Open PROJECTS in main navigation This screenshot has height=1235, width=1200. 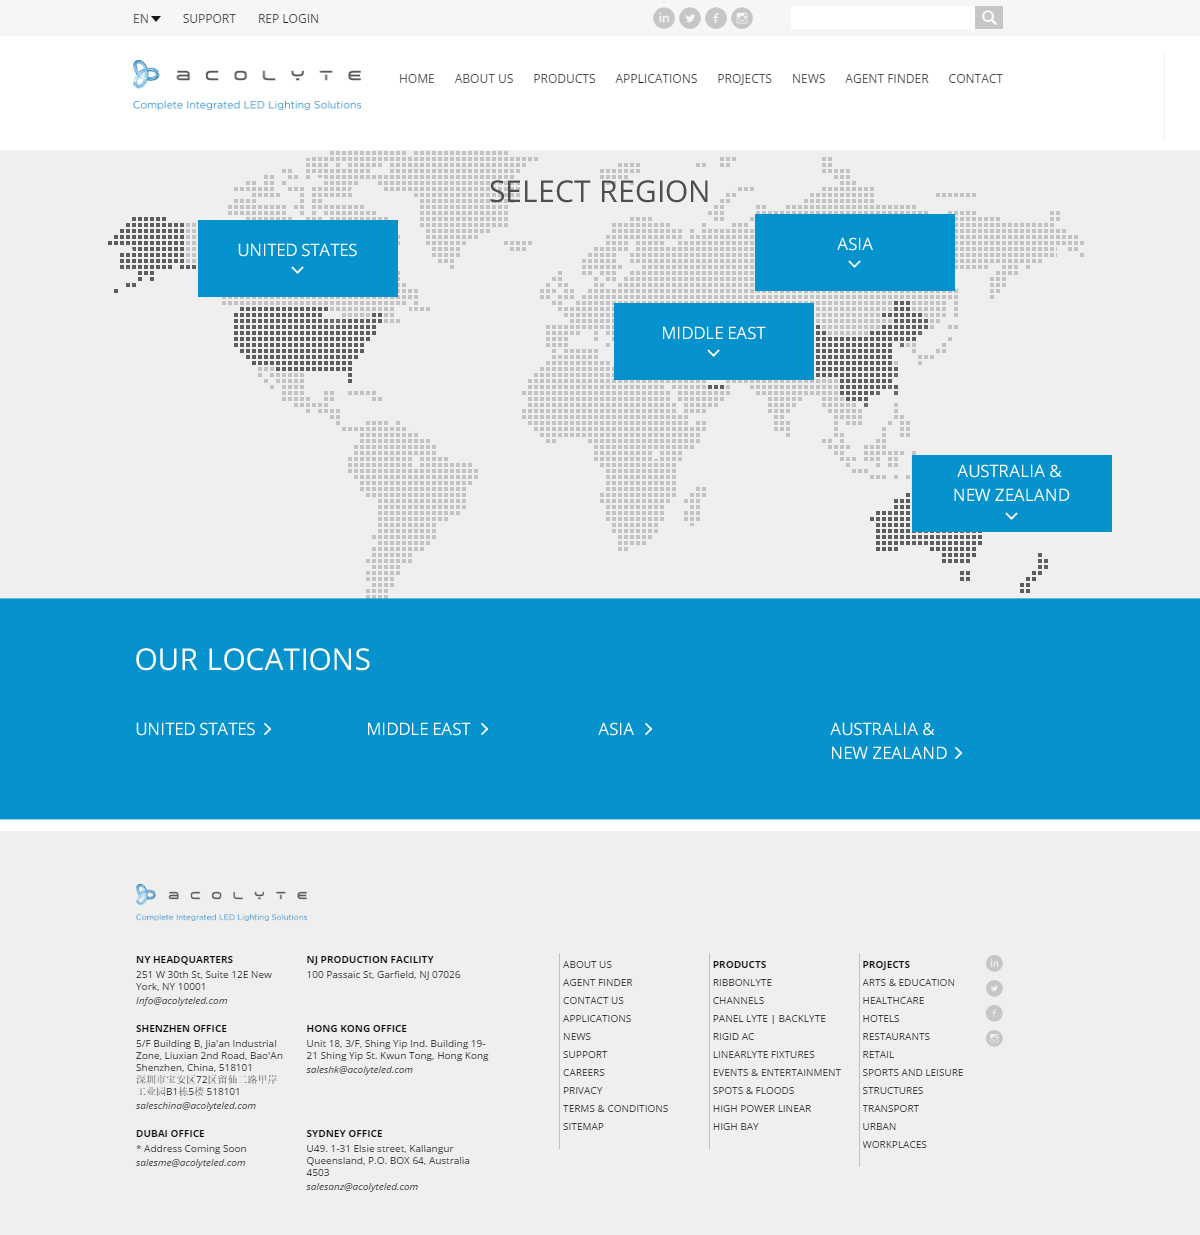[744, 79]
